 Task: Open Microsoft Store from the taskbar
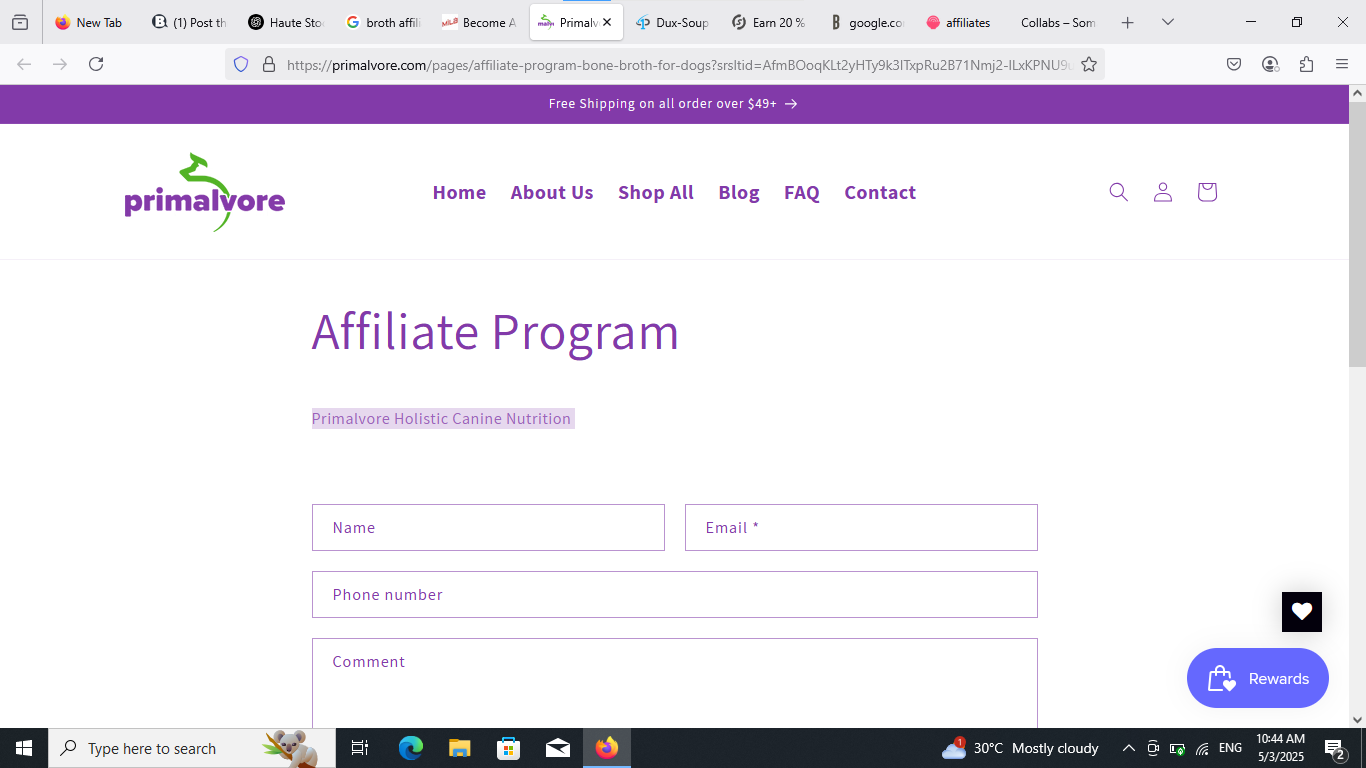tap(508, 748)
